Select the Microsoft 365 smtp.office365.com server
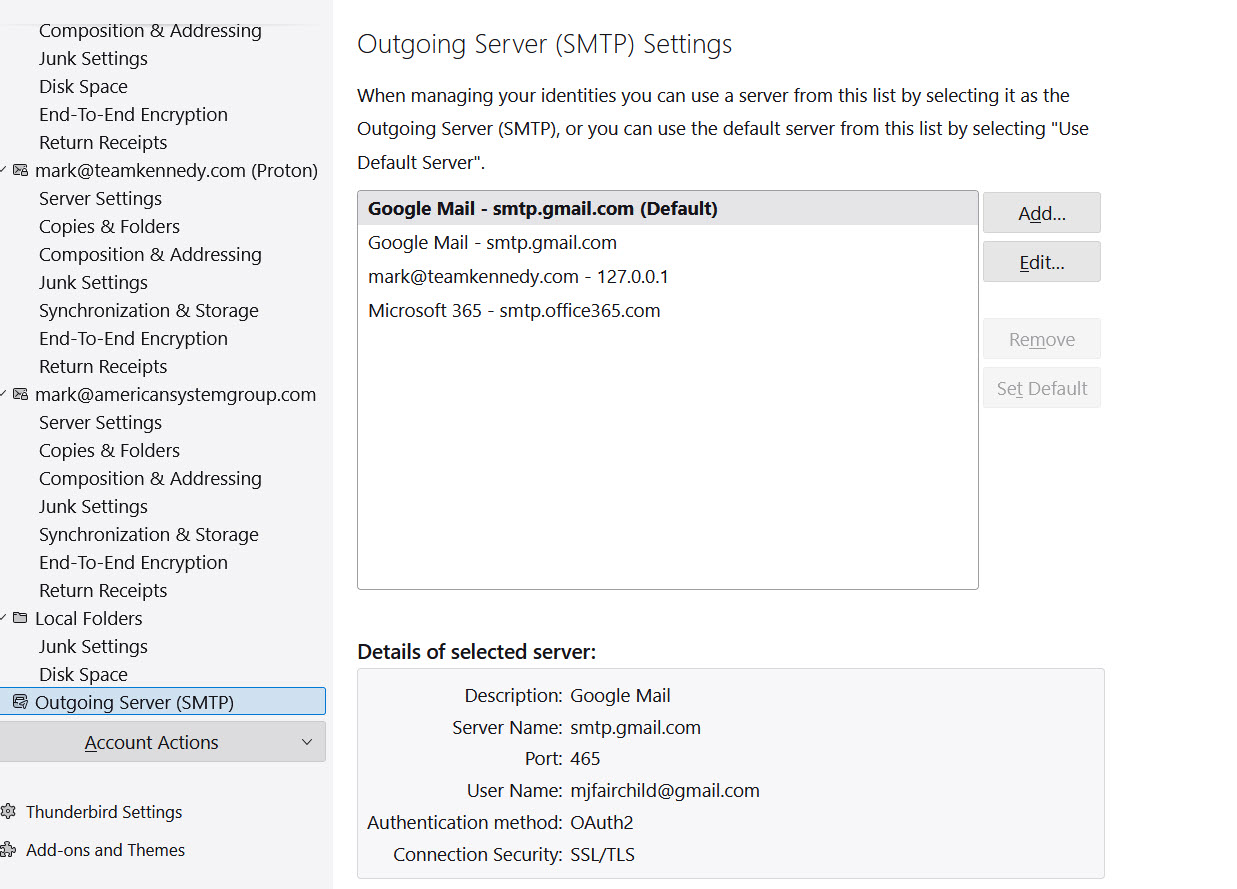The image size is (1237, 889). (514, 310)
